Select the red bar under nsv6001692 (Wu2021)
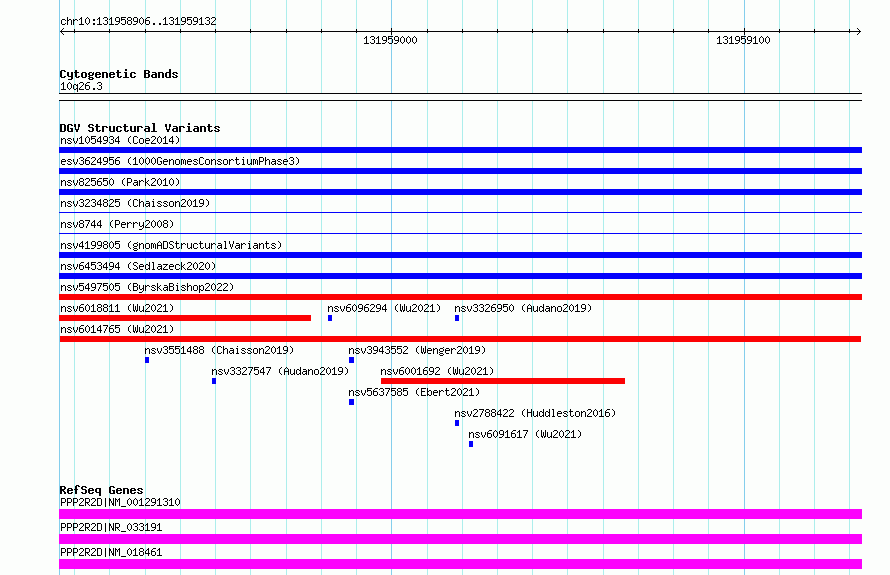The width and height of the screenshot is (890, 575). (503, 381)
